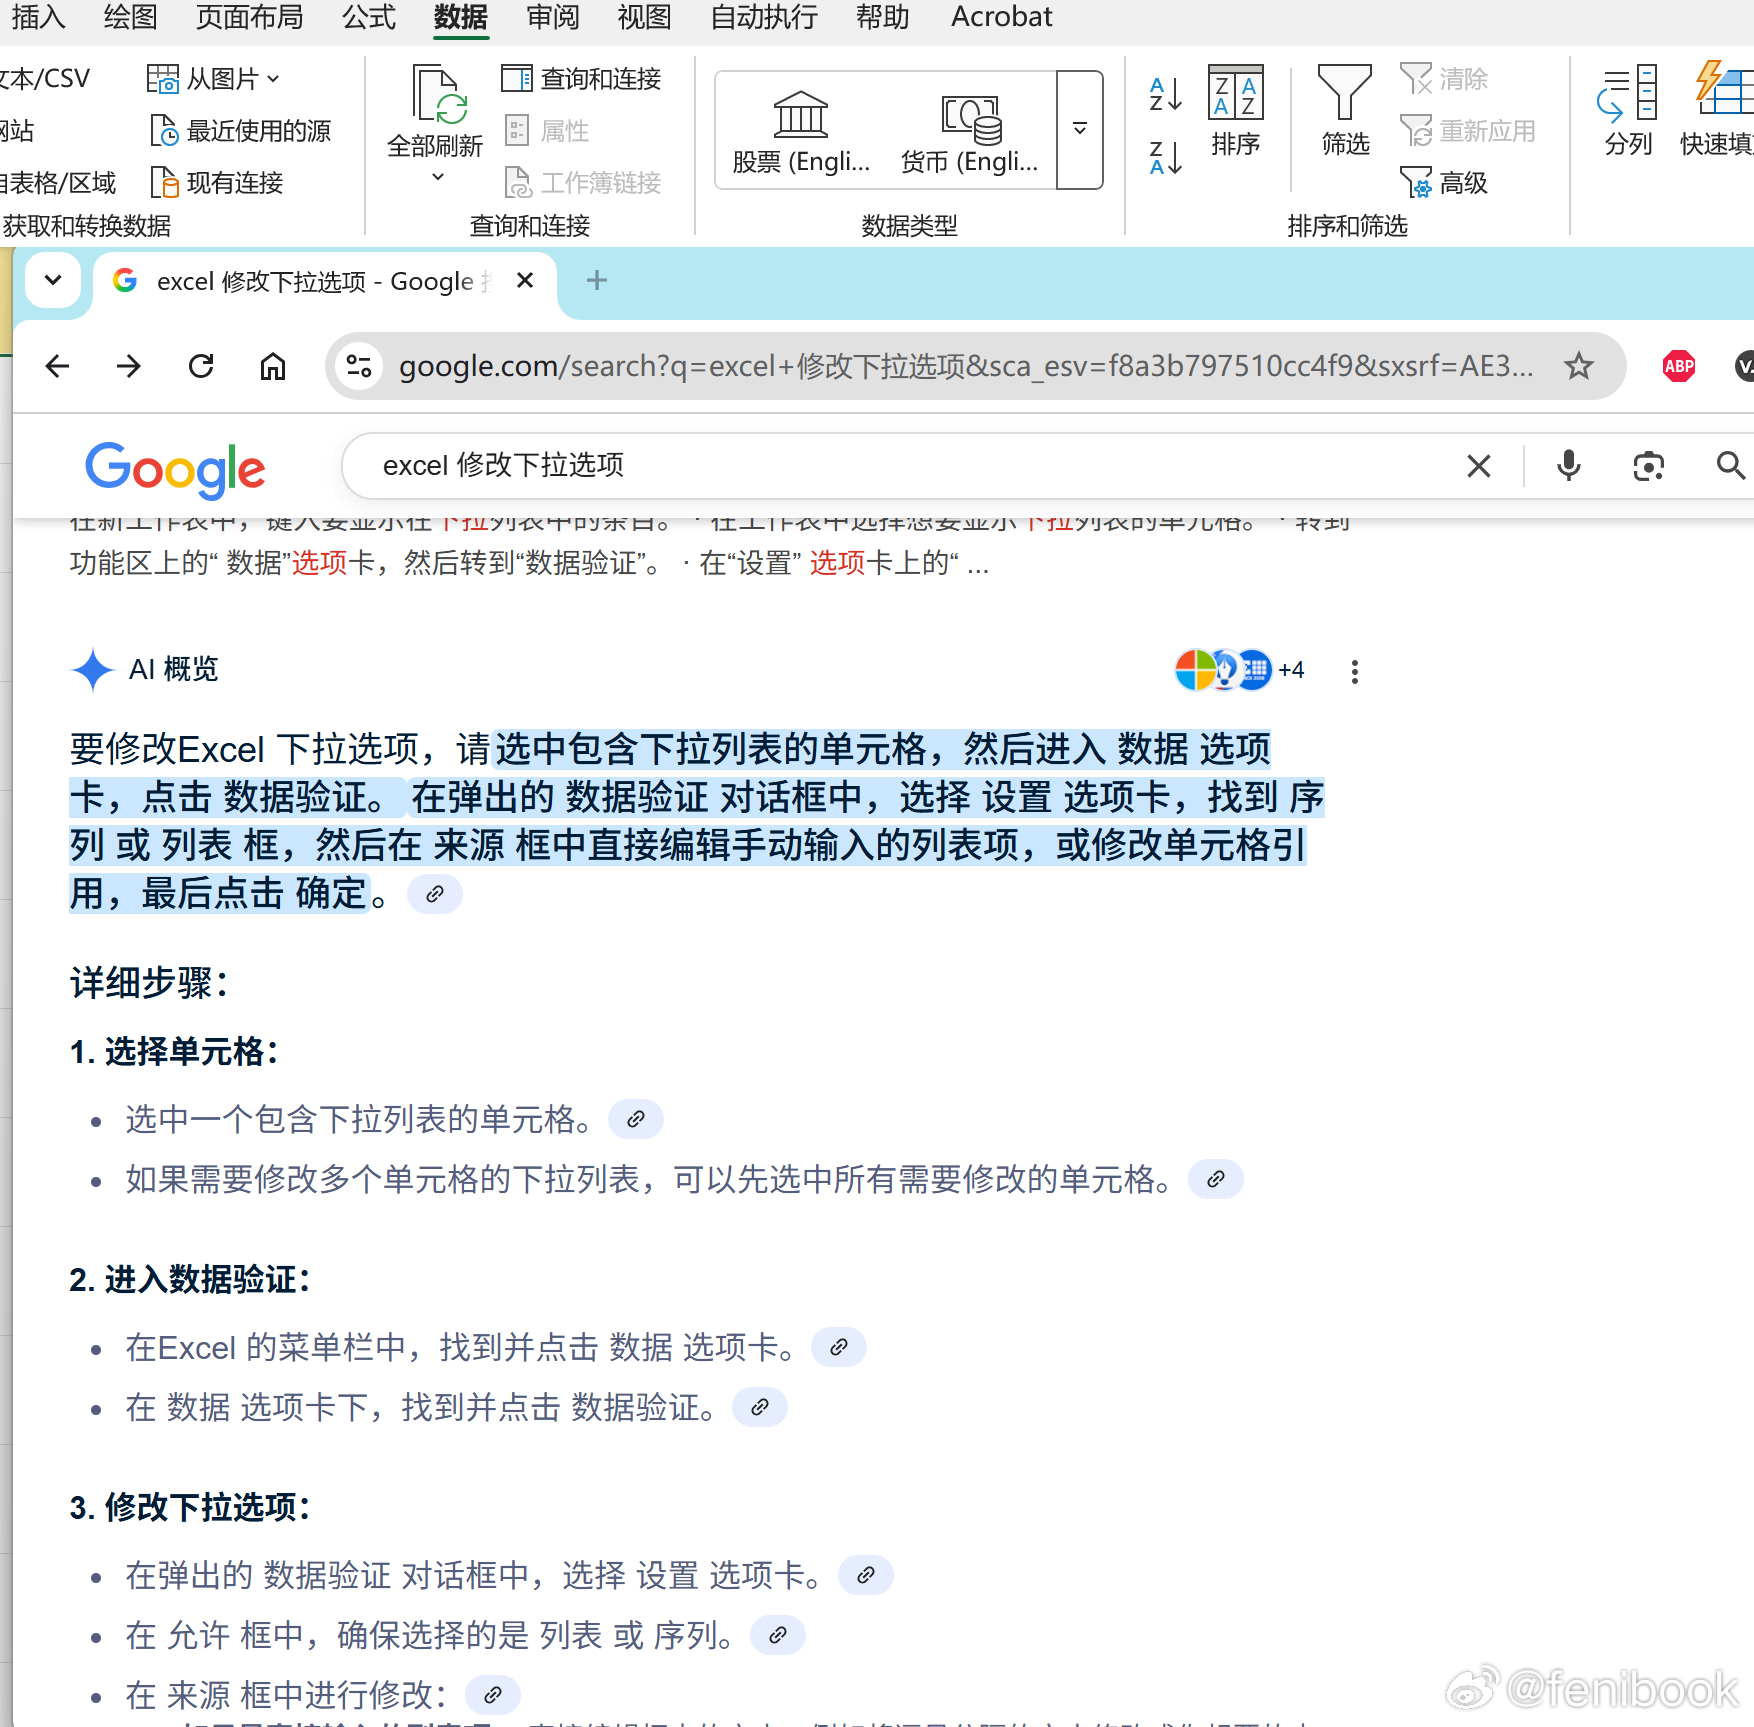Expand the 全部刷新 dropdown arrow
The height and width of the screenshot is (1727, 1754).
(x=437, y=178)
